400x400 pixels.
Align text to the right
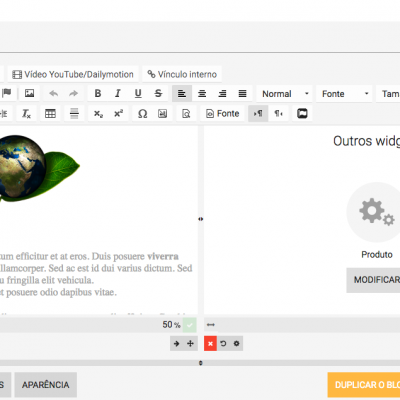coord(222,93)
